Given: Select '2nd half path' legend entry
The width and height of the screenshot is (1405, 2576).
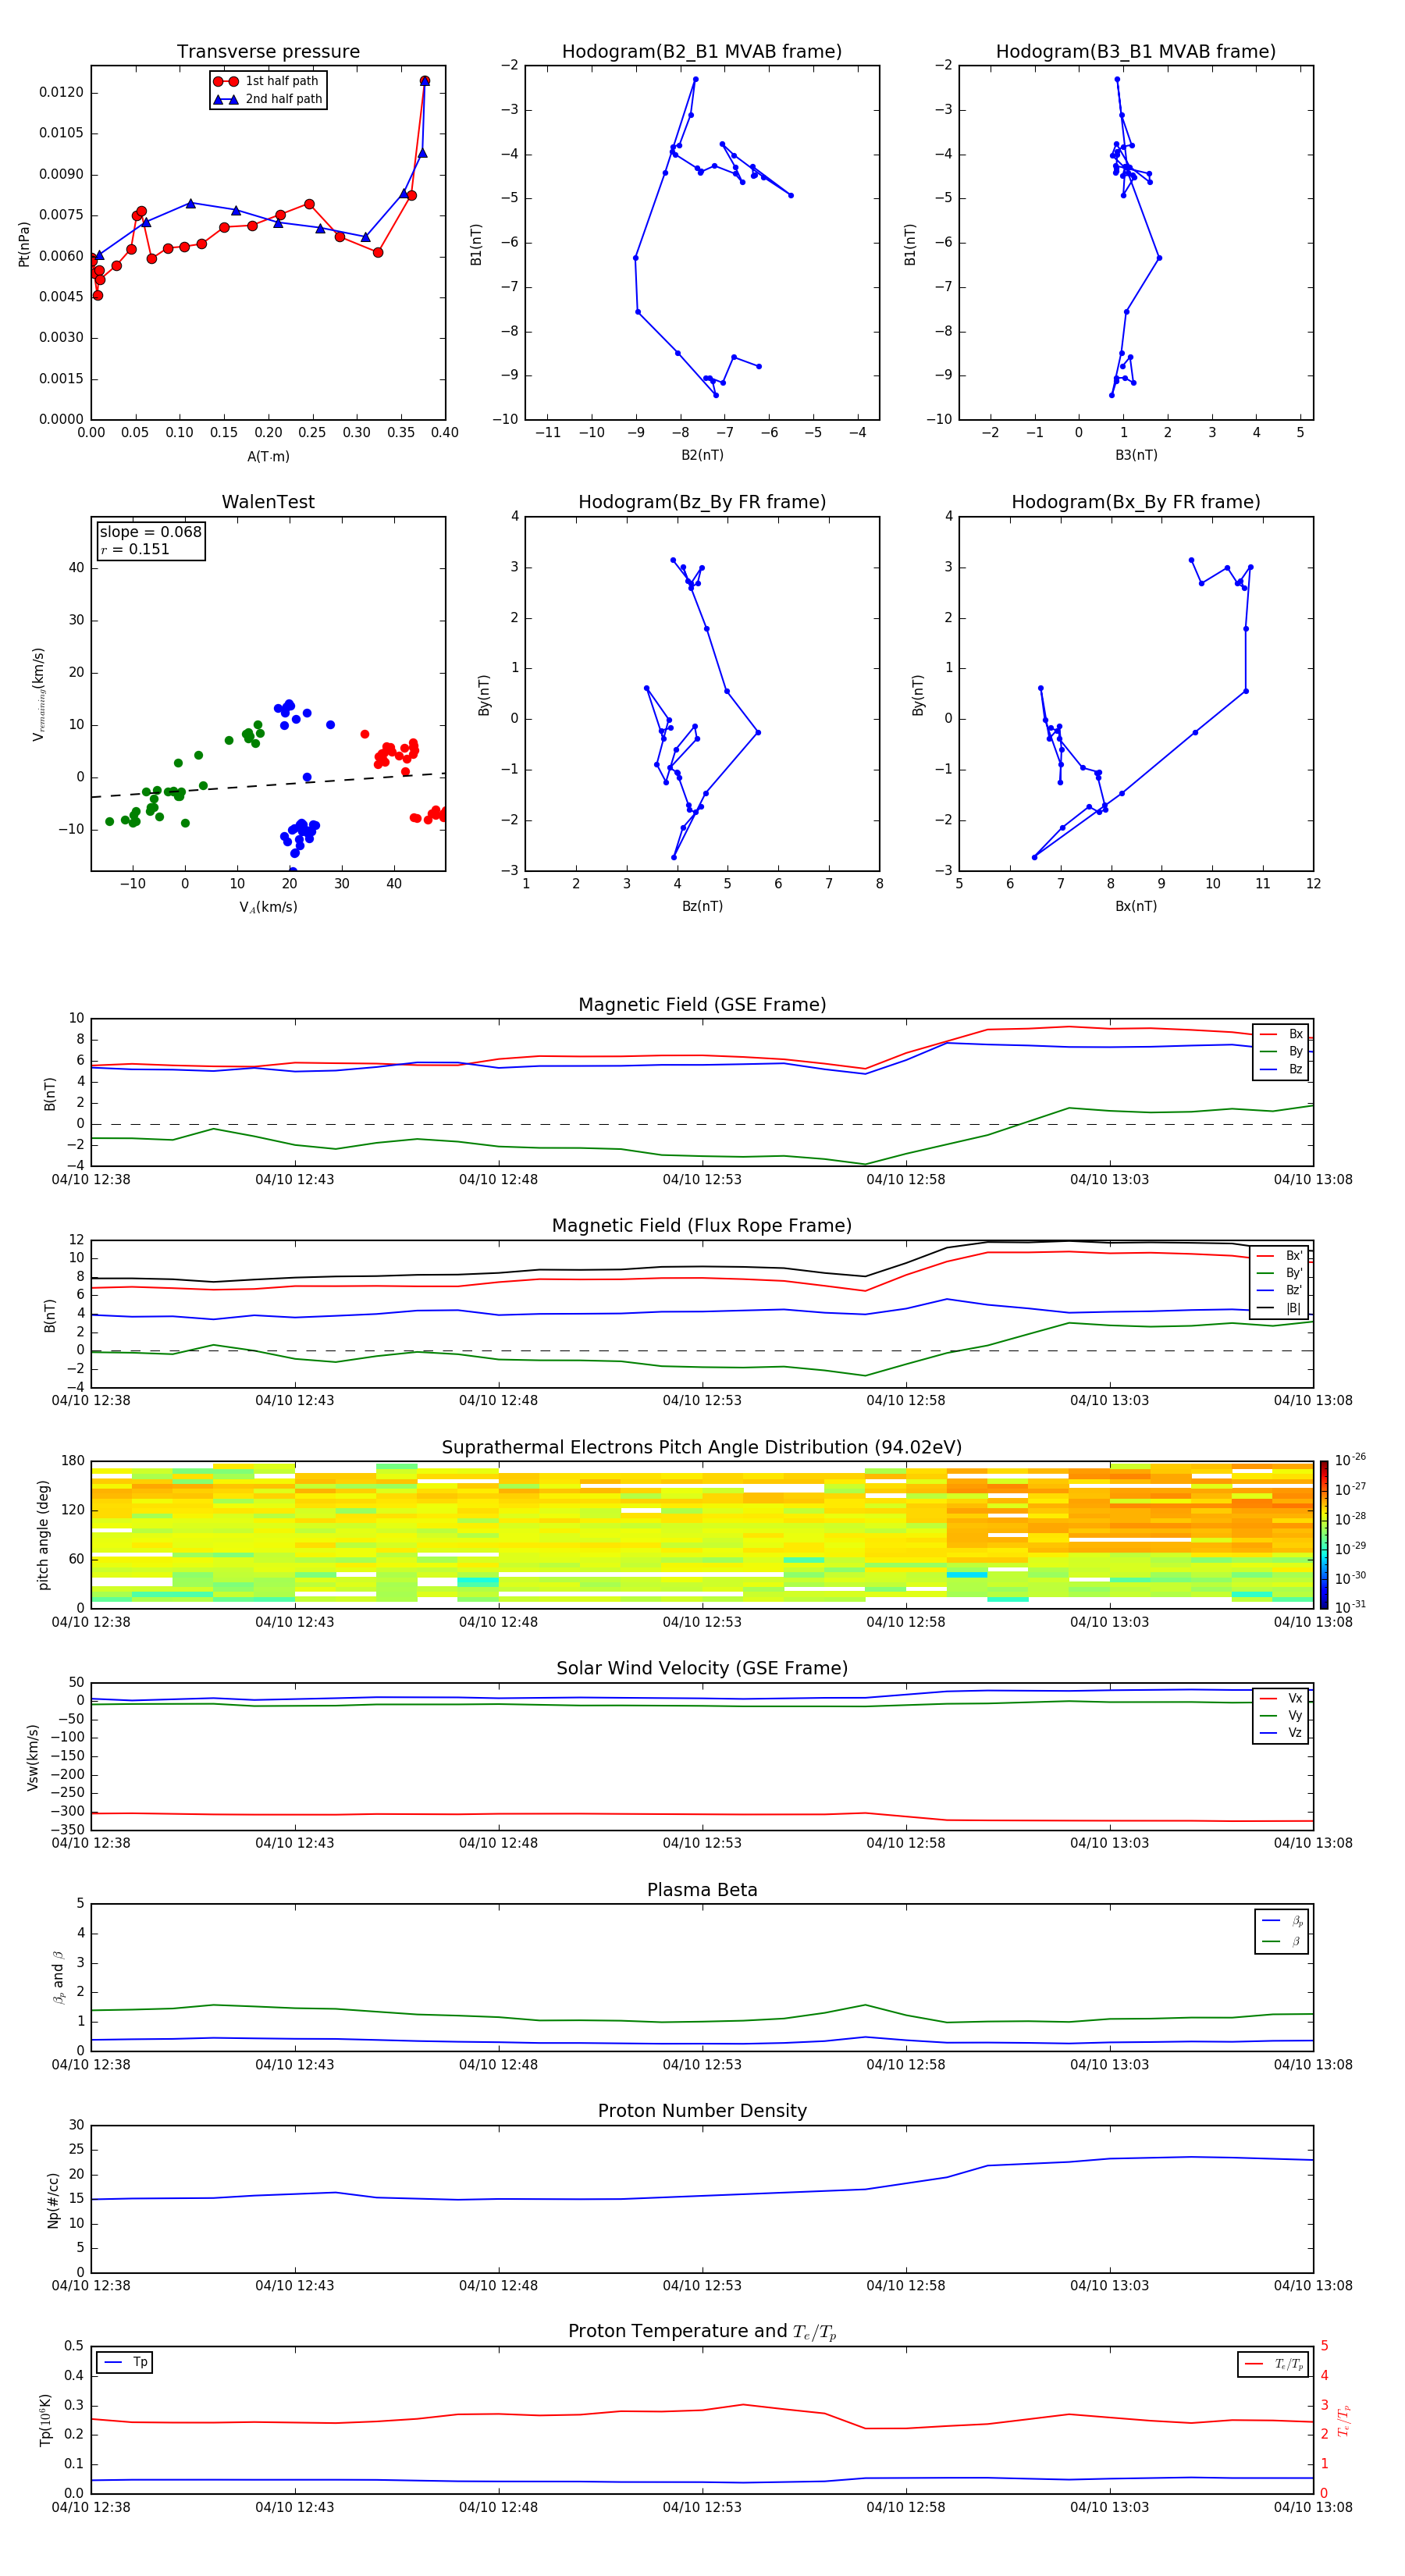Looking at the screenshot, I should point(269,99).
